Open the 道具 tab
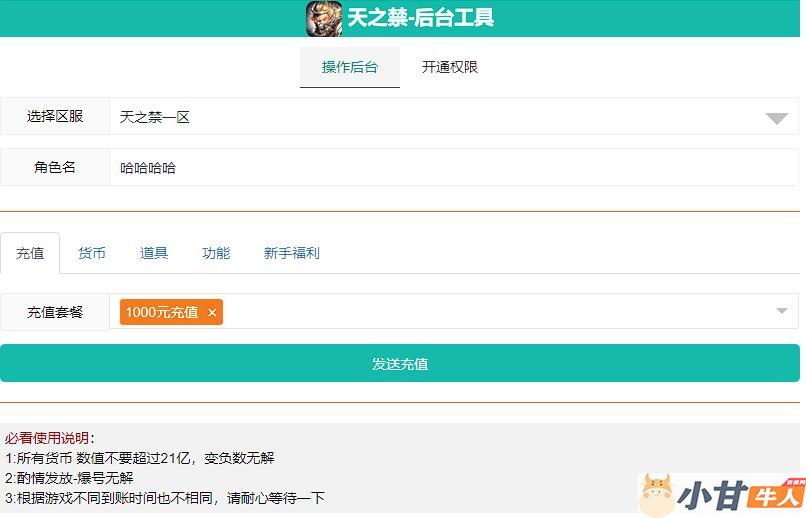The height and width of the screenshot is (518, 806). (x=154, y=253)
